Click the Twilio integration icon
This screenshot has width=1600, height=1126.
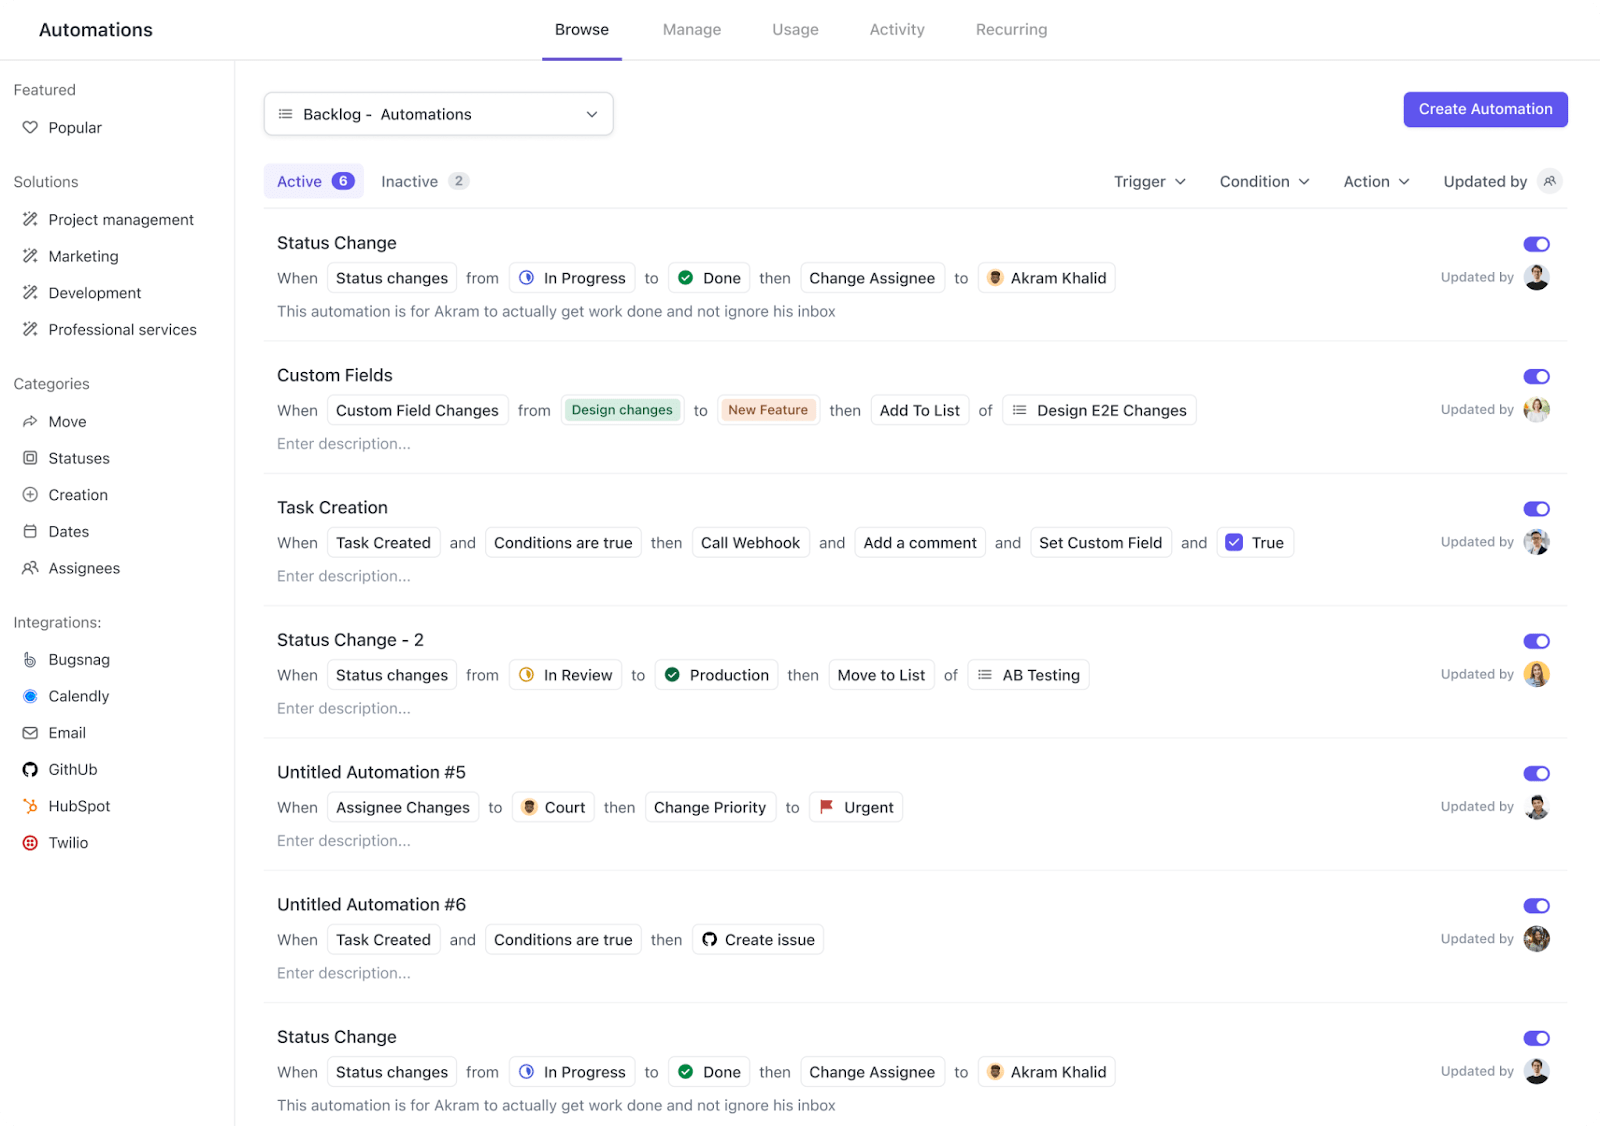30,842
